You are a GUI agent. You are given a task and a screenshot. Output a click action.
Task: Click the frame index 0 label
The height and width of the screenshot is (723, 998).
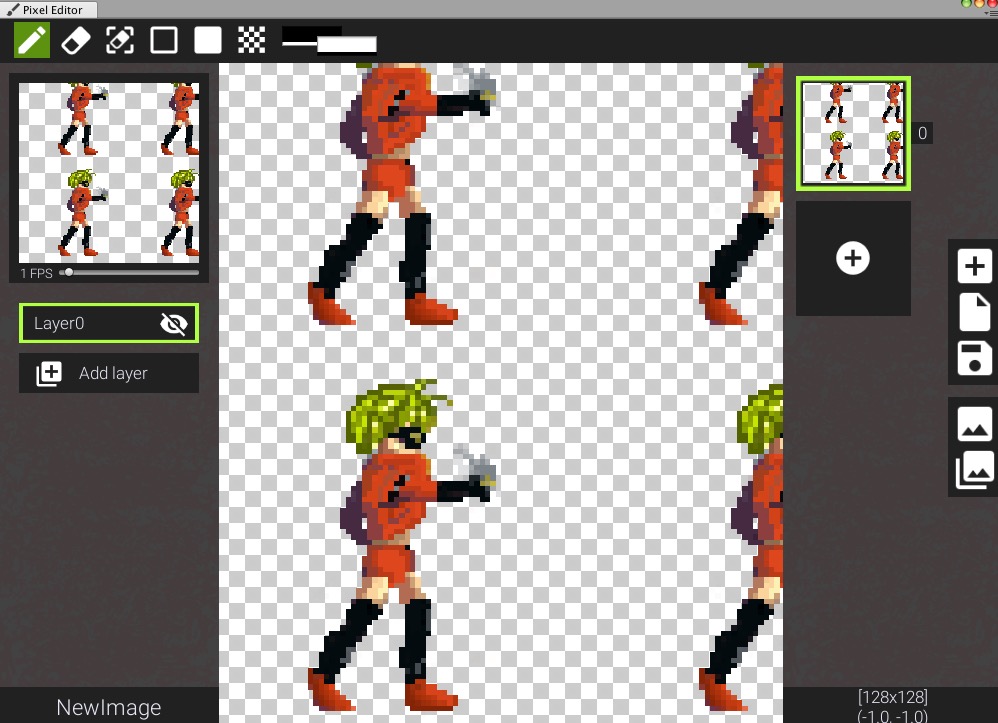point(922,133)
